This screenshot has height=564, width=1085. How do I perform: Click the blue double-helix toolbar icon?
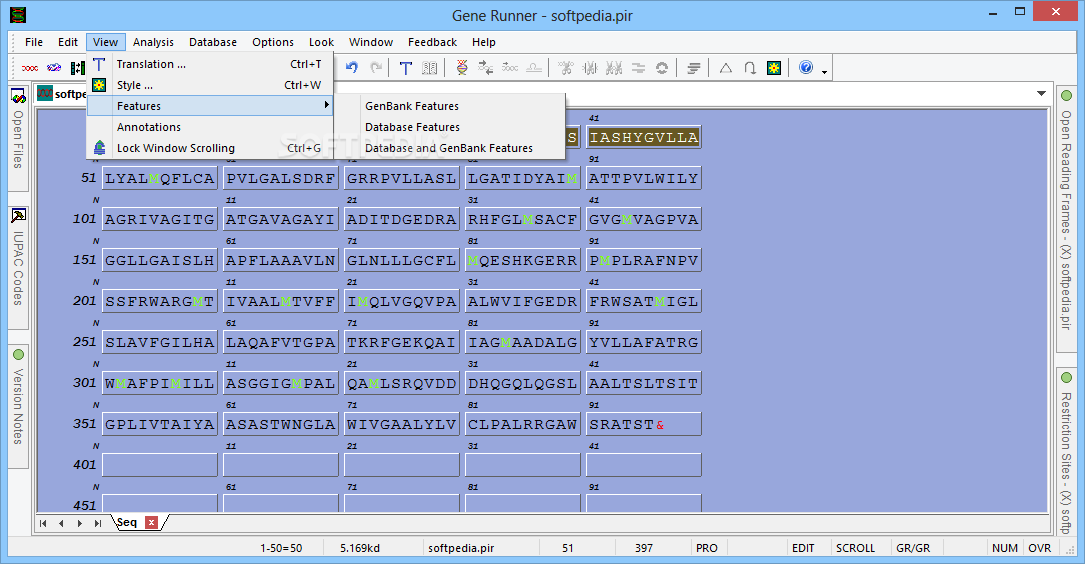(54, 68)
